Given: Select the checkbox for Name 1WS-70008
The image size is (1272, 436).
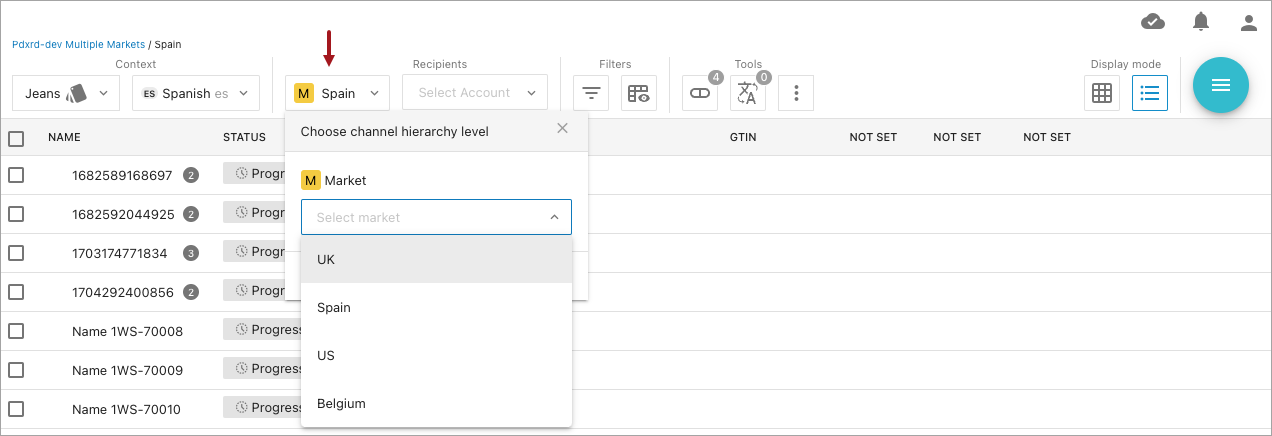Looking at the screenshot, I should pyautogui.click(x=16, y=330).
